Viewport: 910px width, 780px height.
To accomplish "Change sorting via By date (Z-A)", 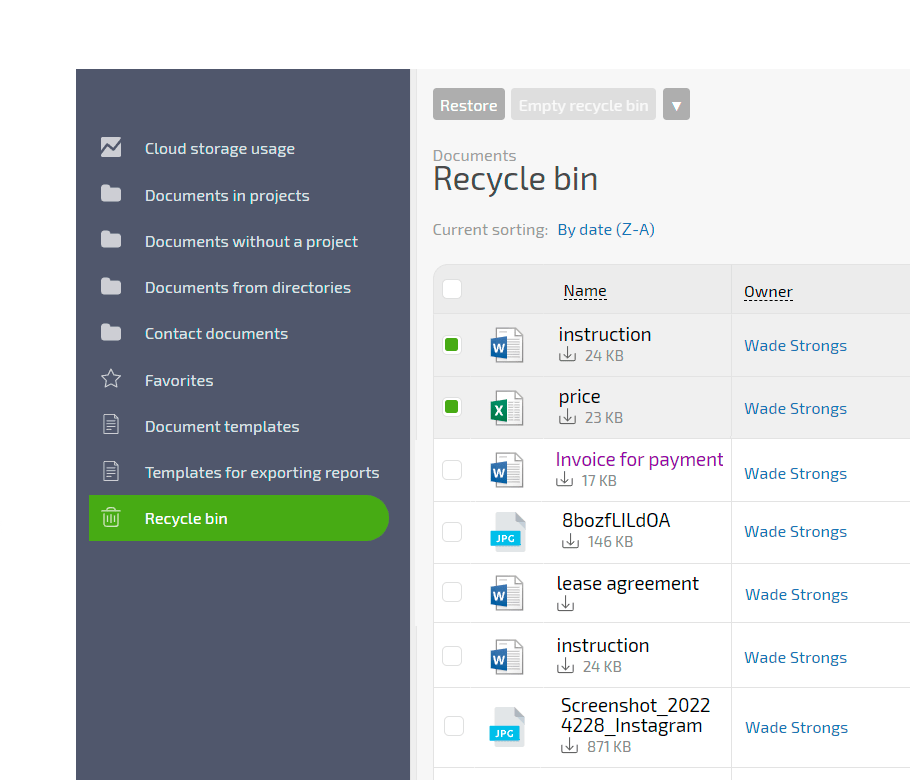I will click(x=606, y=230).
